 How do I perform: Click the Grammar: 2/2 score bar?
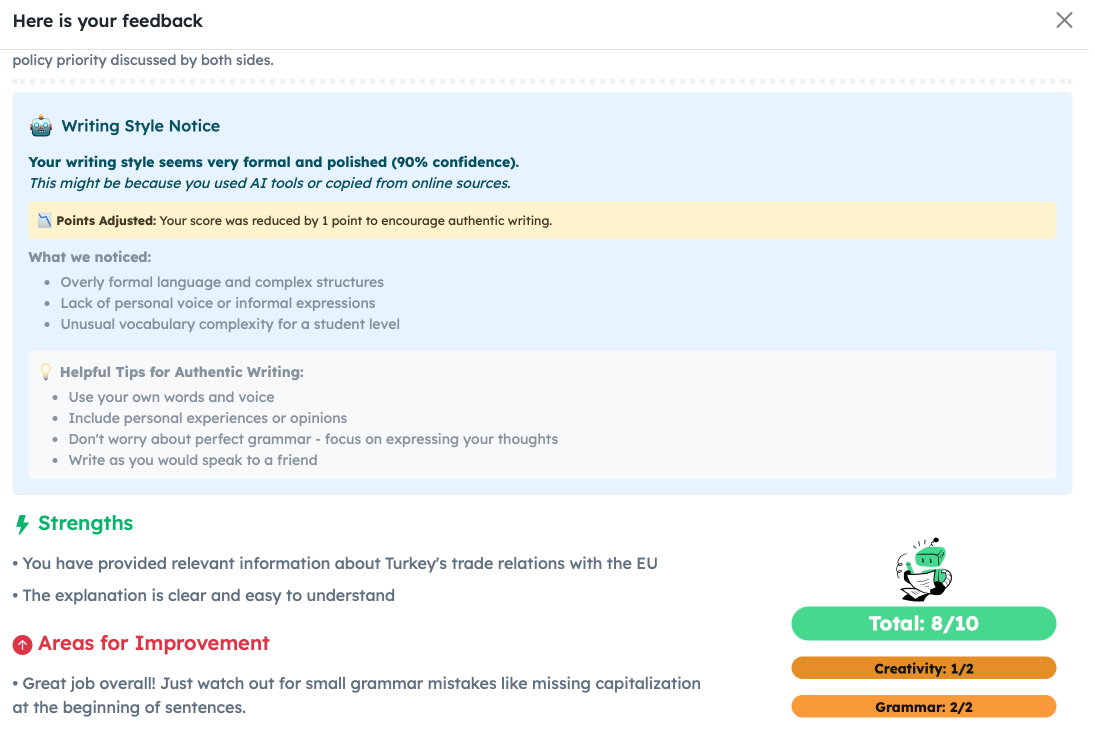click(923, 707)
